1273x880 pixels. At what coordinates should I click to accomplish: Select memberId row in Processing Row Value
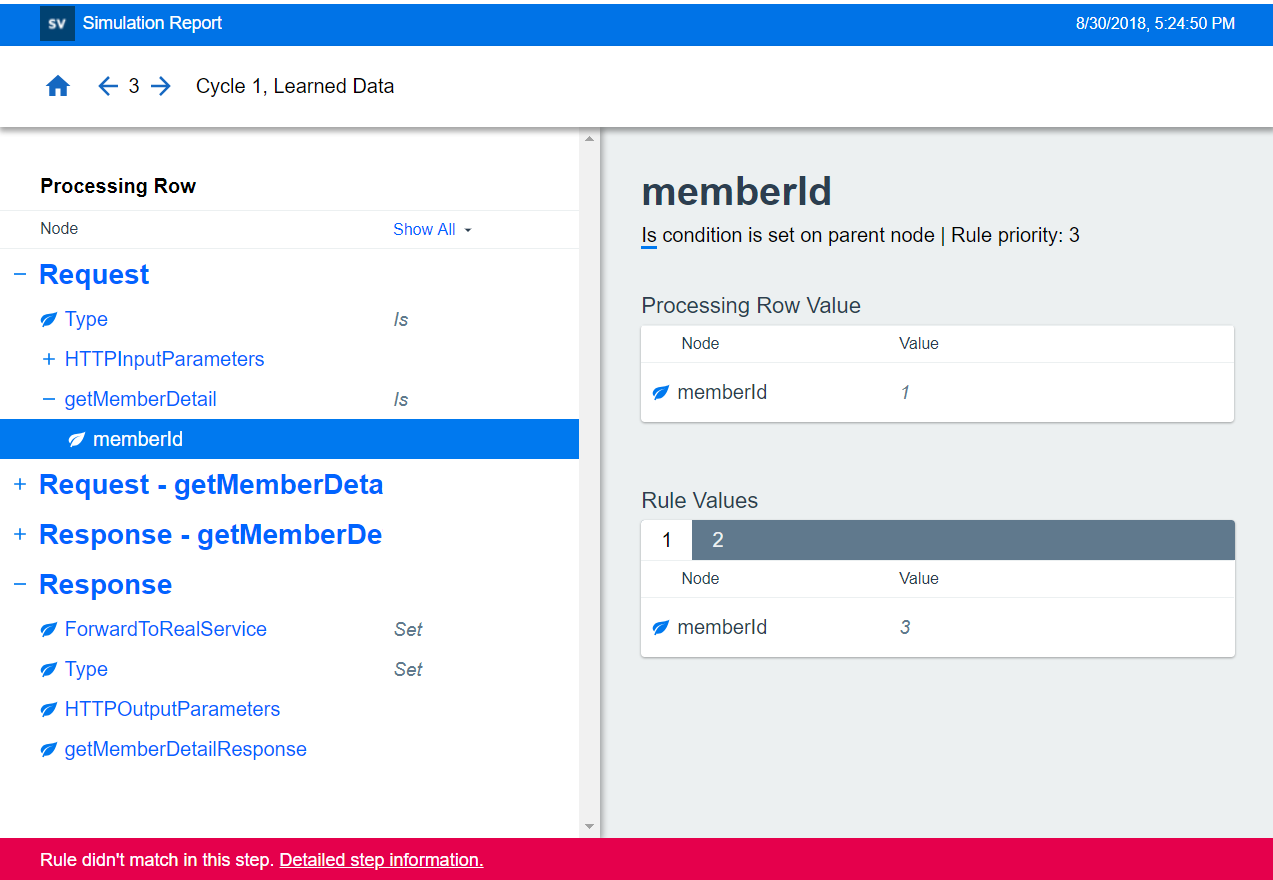pos(722,393)
